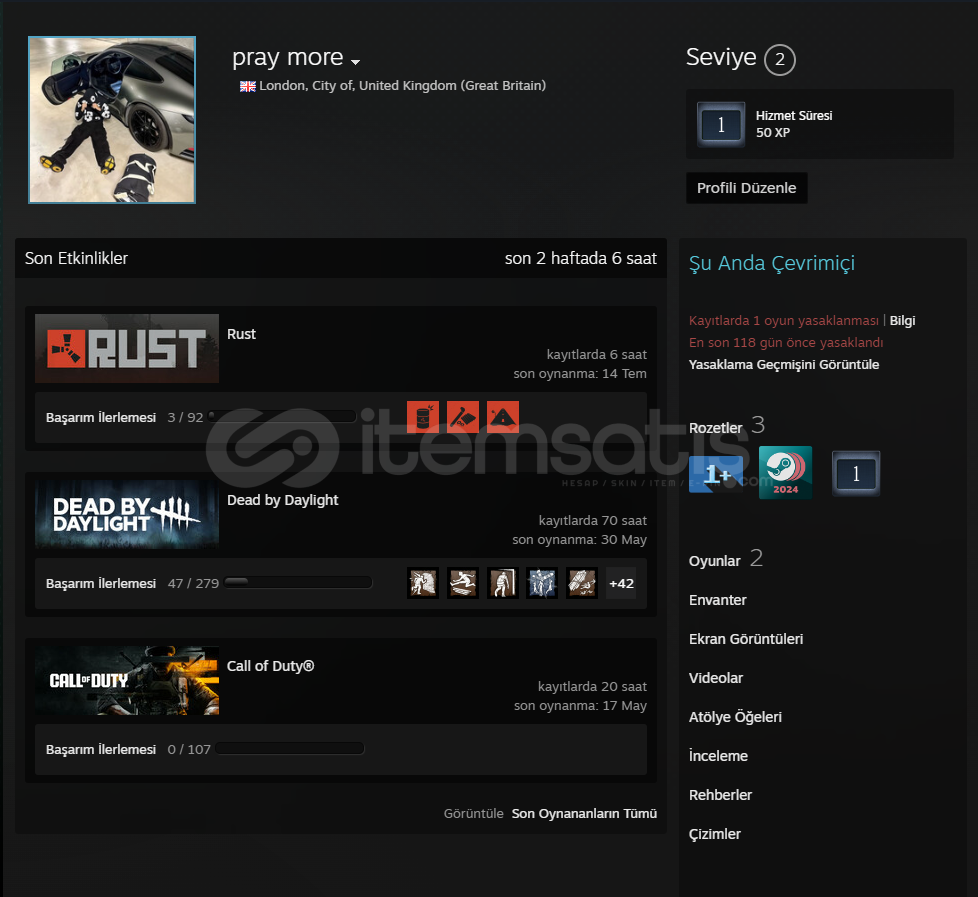Click the son 2 haftada 6 saat text
The width and height of the screenshot is (978, 897).
581,258
